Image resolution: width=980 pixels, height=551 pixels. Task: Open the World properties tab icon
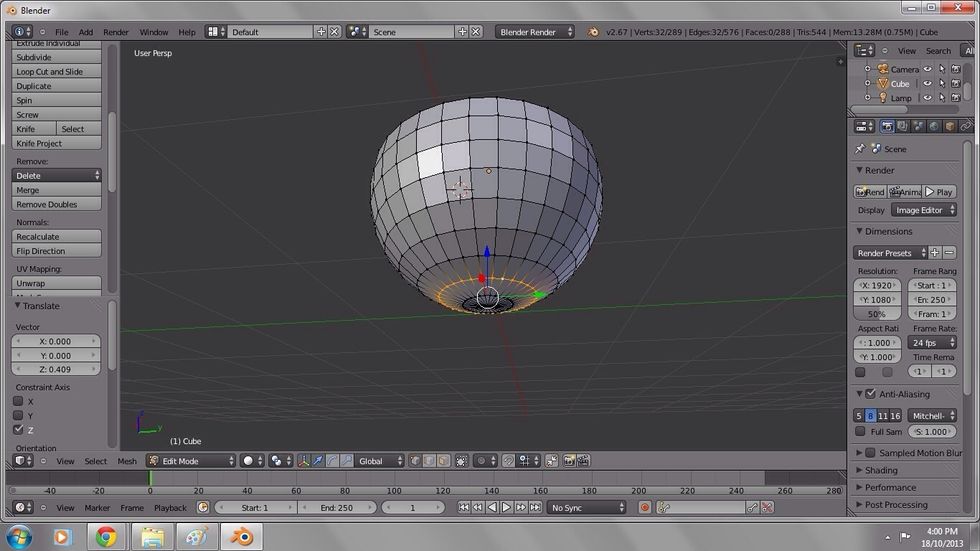(934, 127)
